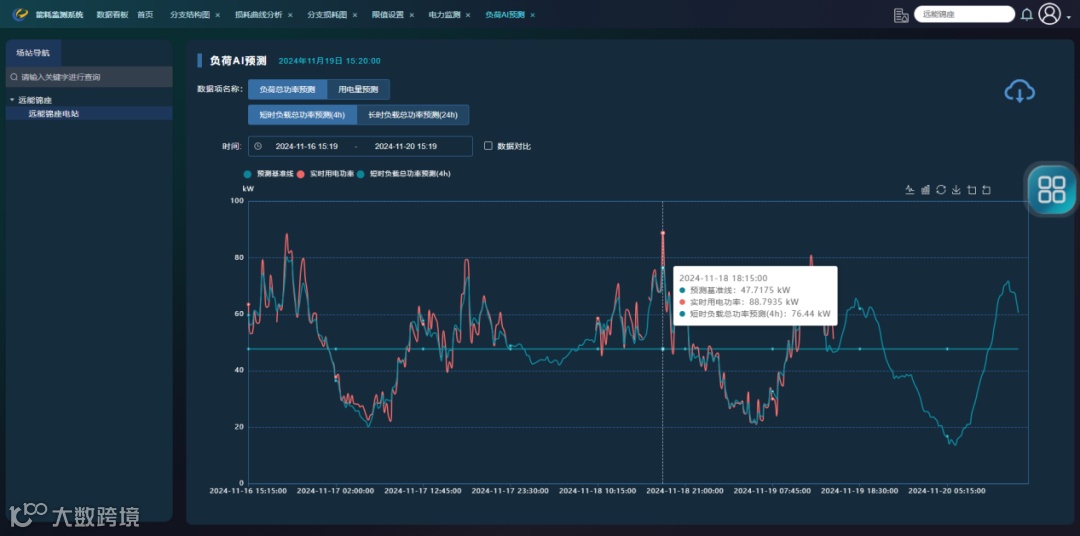Image resolution: width=1080 pixels, height=536 pixels.
Task: Switch to 电力监测 tab
Action: (444, 14)
